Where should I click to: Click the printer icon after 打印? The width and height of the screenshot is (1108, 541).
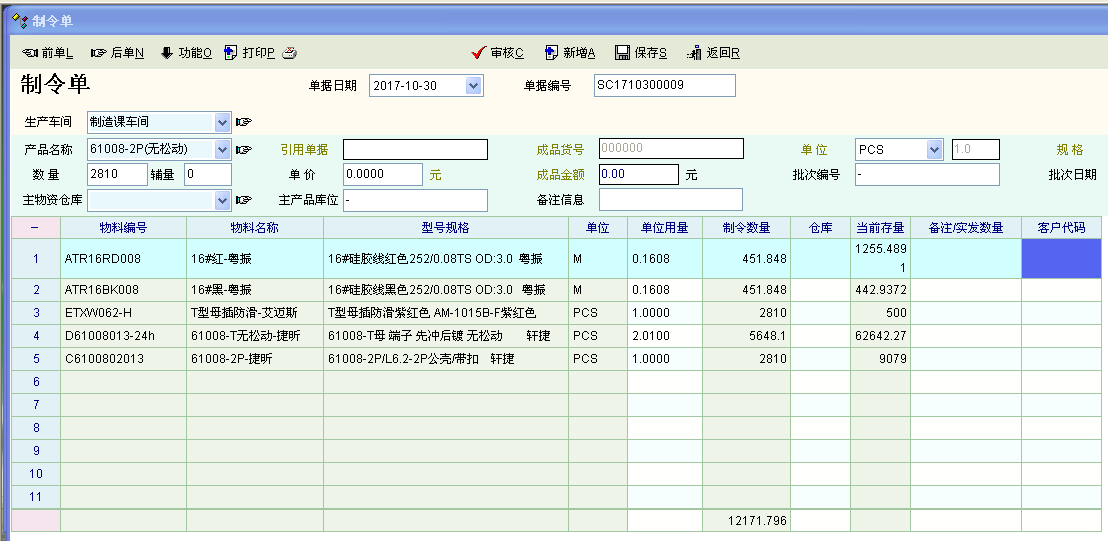[x=289, y=53]
